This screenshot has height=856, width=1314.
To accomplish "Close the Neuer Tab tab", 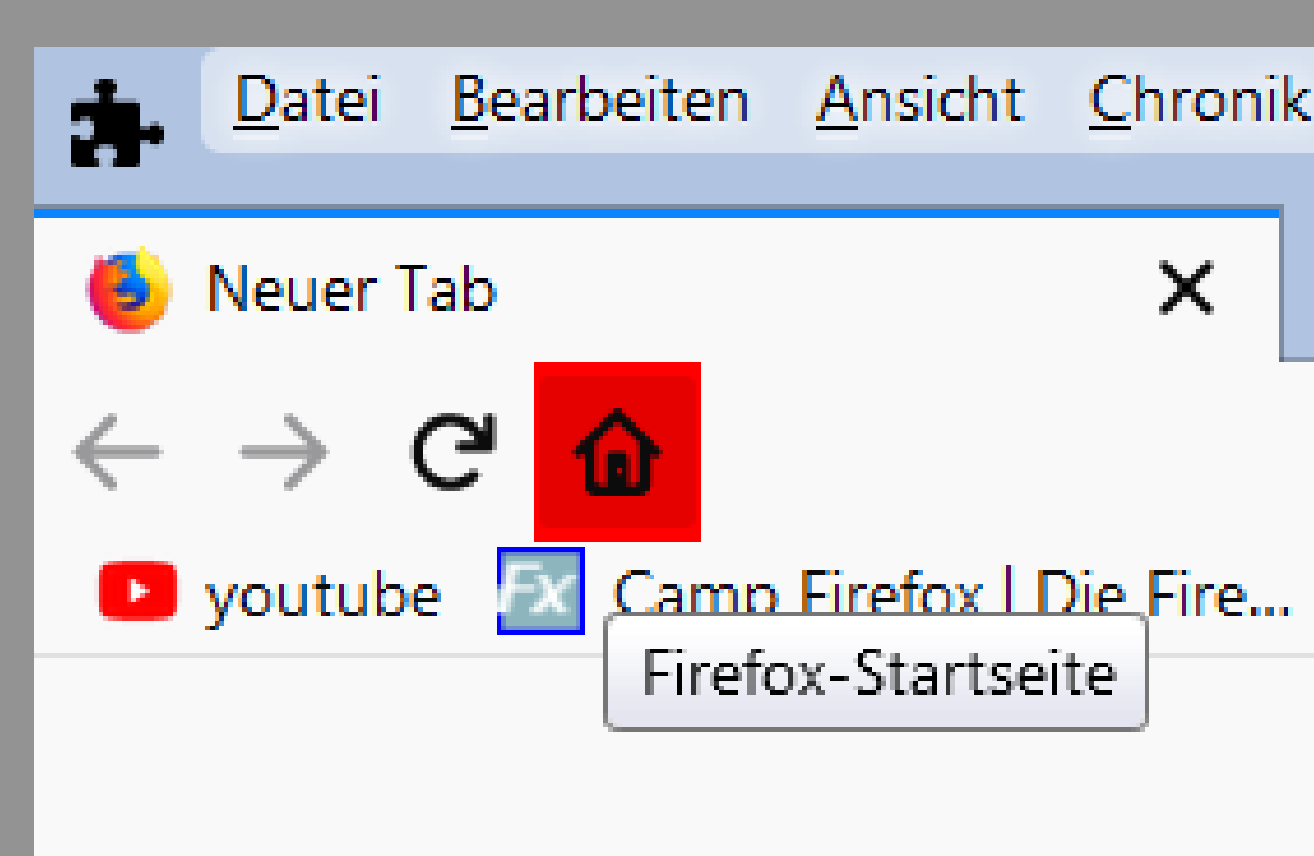I will (1185, 288).
